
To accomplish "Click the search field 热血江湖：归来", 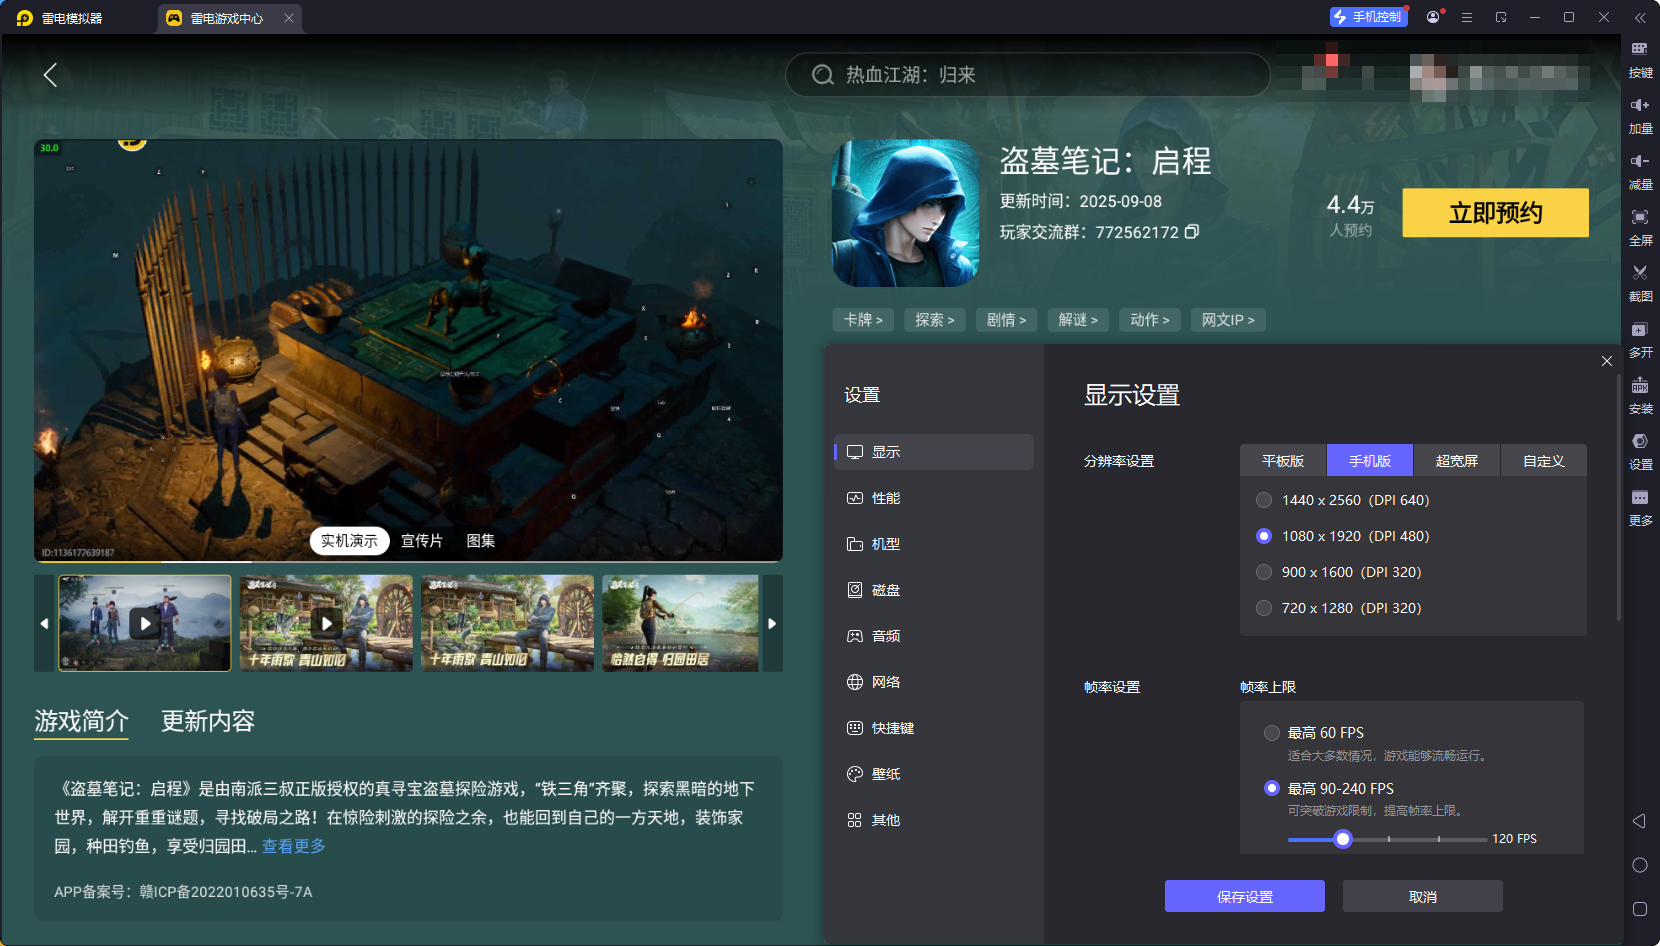I will (x=1028, y=75).
